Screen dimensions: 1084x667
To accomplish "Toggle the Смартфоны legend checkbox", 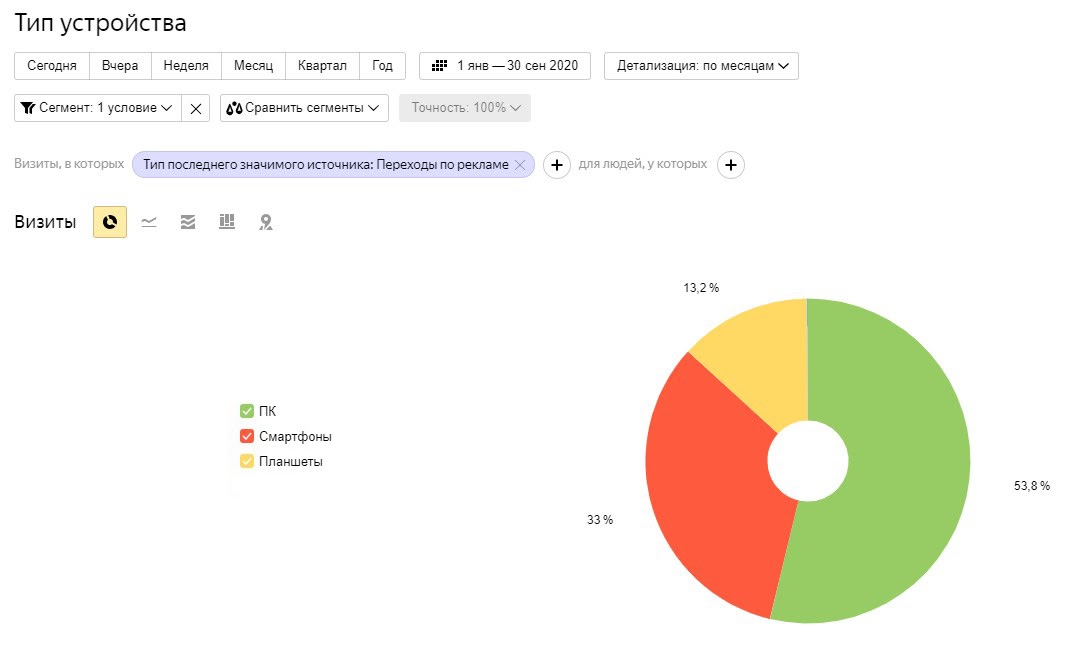I will 247,437.
